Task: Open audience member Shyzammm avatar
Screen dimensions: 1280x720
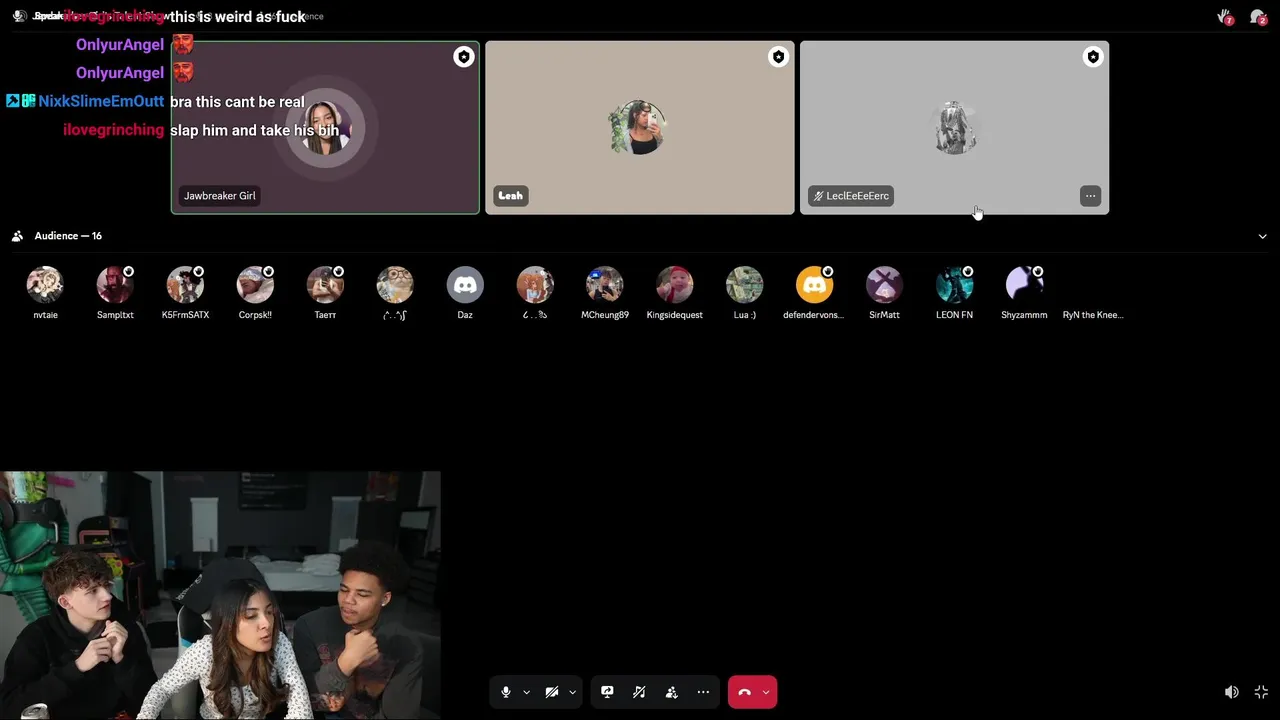Action: coord(1024,285)
